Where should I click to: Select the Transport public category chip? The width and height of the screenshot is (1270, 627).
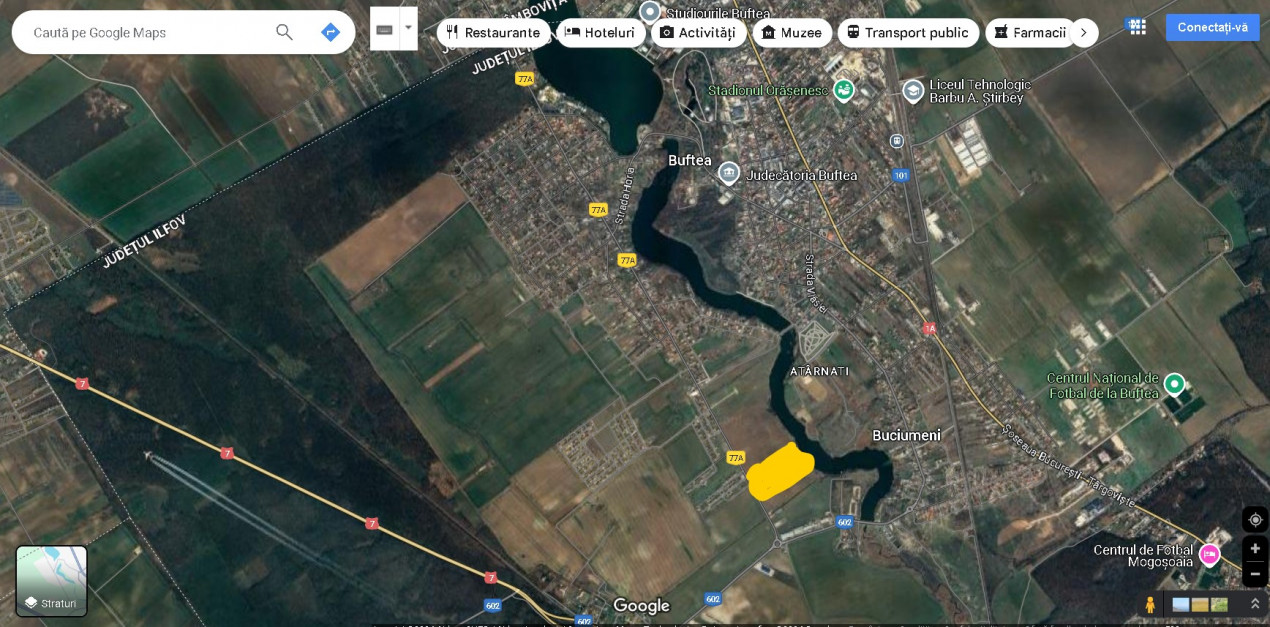point(908,32)
